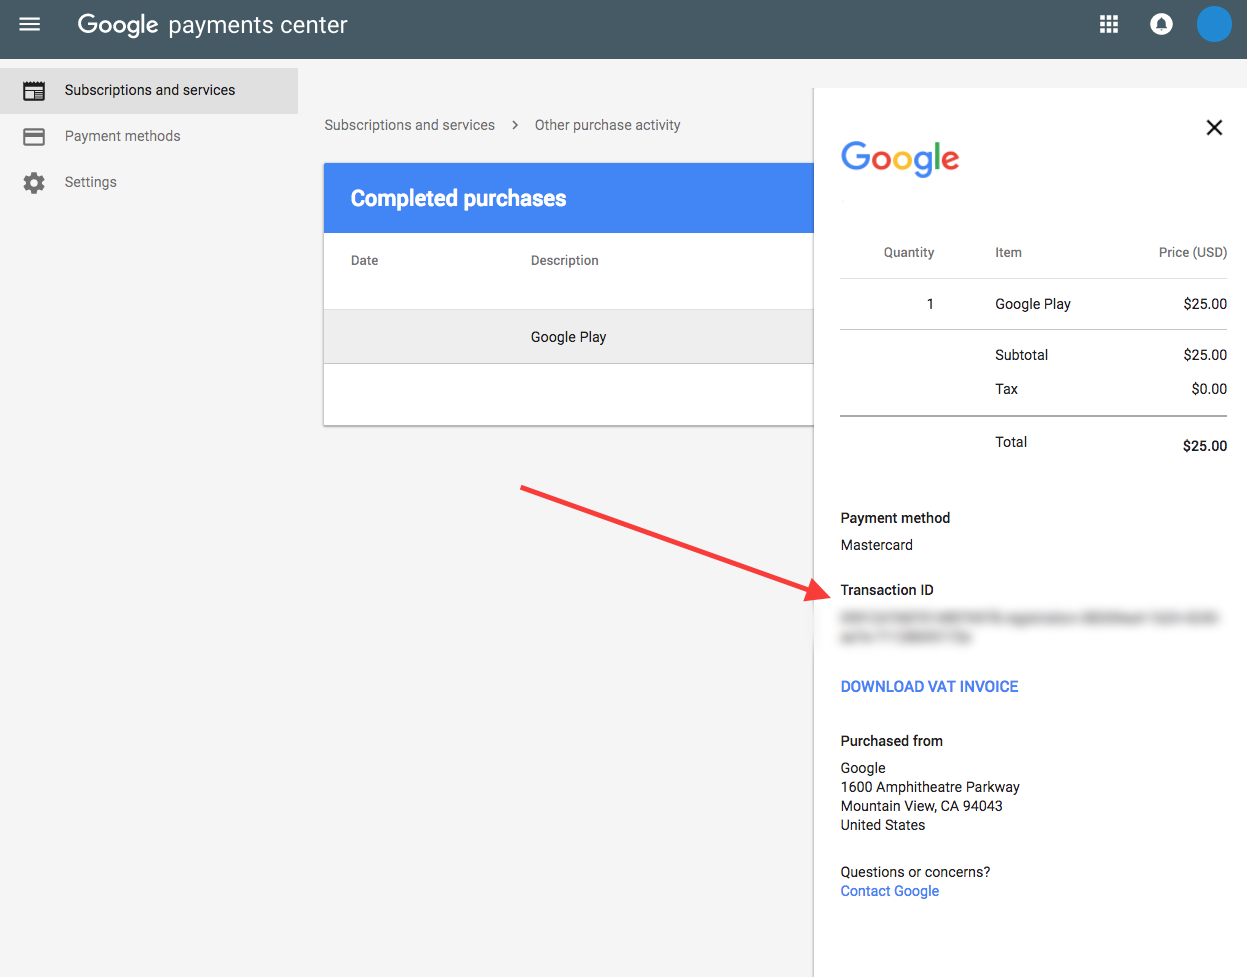Click the Payment method heading
The width and height of the screenshot is (1247, 977).
[x=896, y=518]
